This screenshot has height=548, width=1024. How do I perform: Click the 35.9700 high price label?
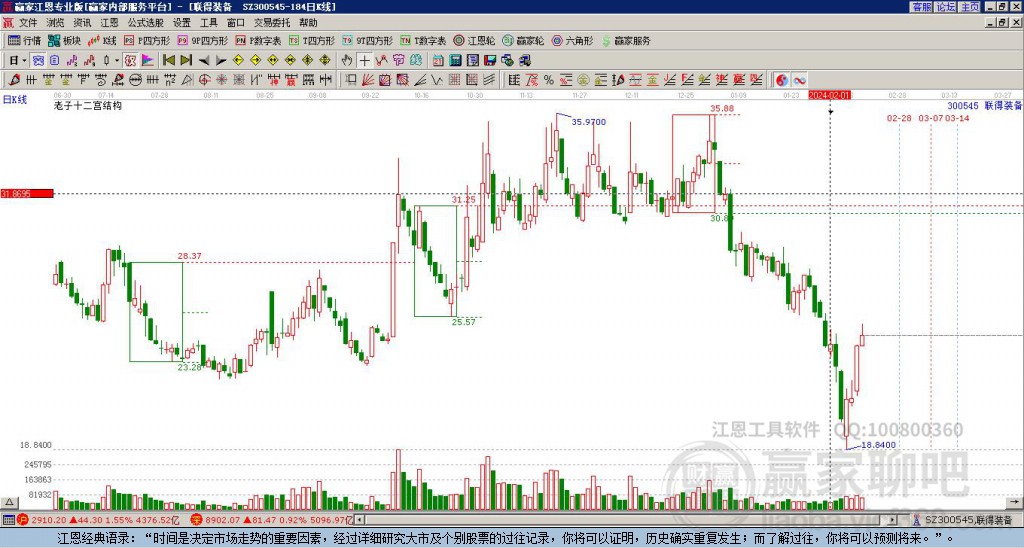588,122
